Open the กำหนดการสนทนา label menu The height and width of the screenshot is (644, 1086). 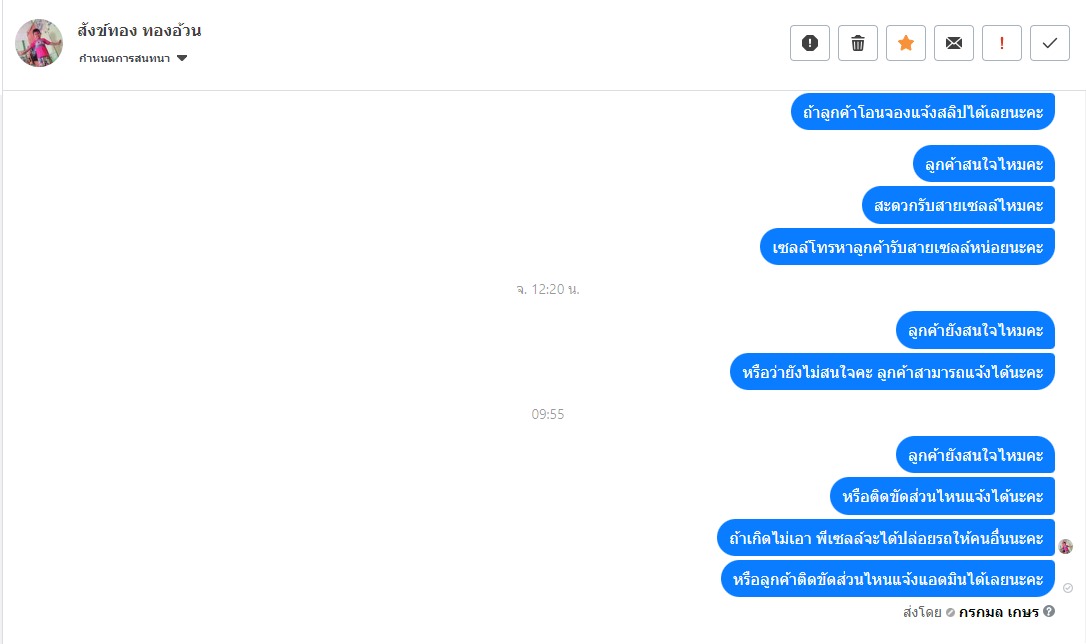tap(125, 58)
